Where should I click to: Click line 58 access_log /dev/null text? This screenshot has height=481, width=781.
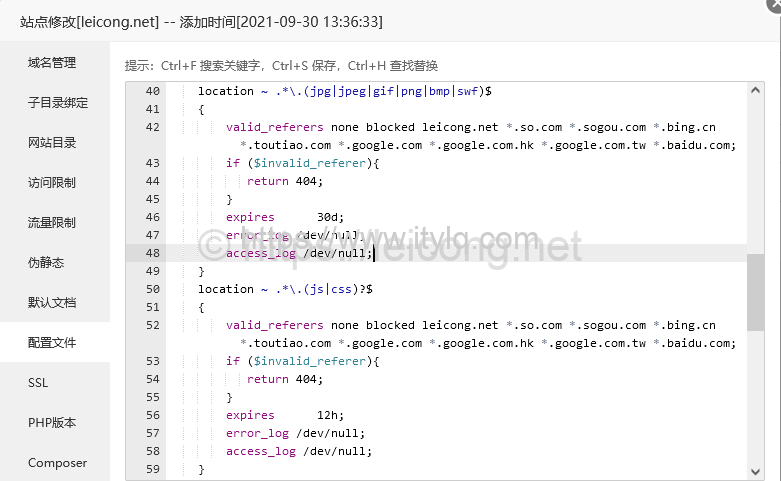(x=299, y=451)
